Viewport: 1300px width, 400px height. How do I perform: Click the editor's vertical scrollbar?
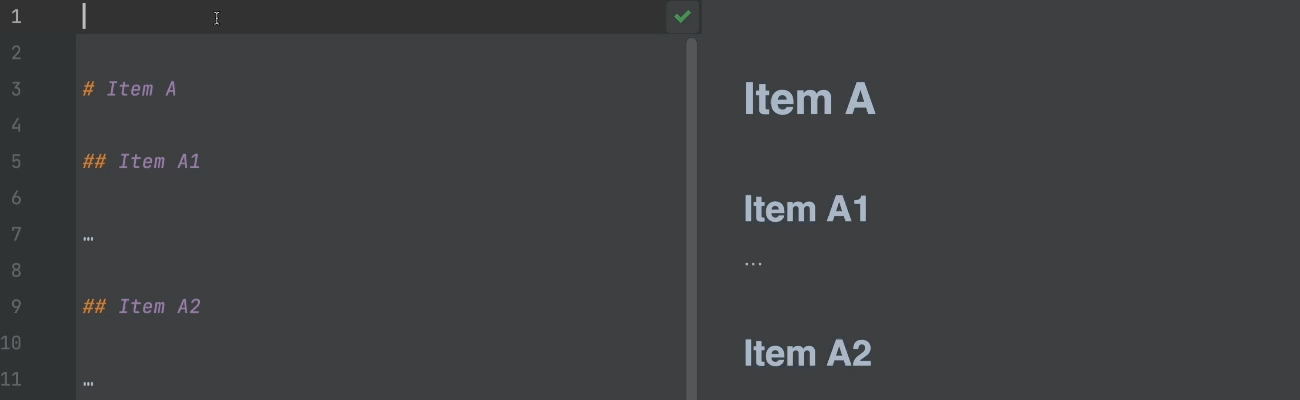[x=691, y=218]
